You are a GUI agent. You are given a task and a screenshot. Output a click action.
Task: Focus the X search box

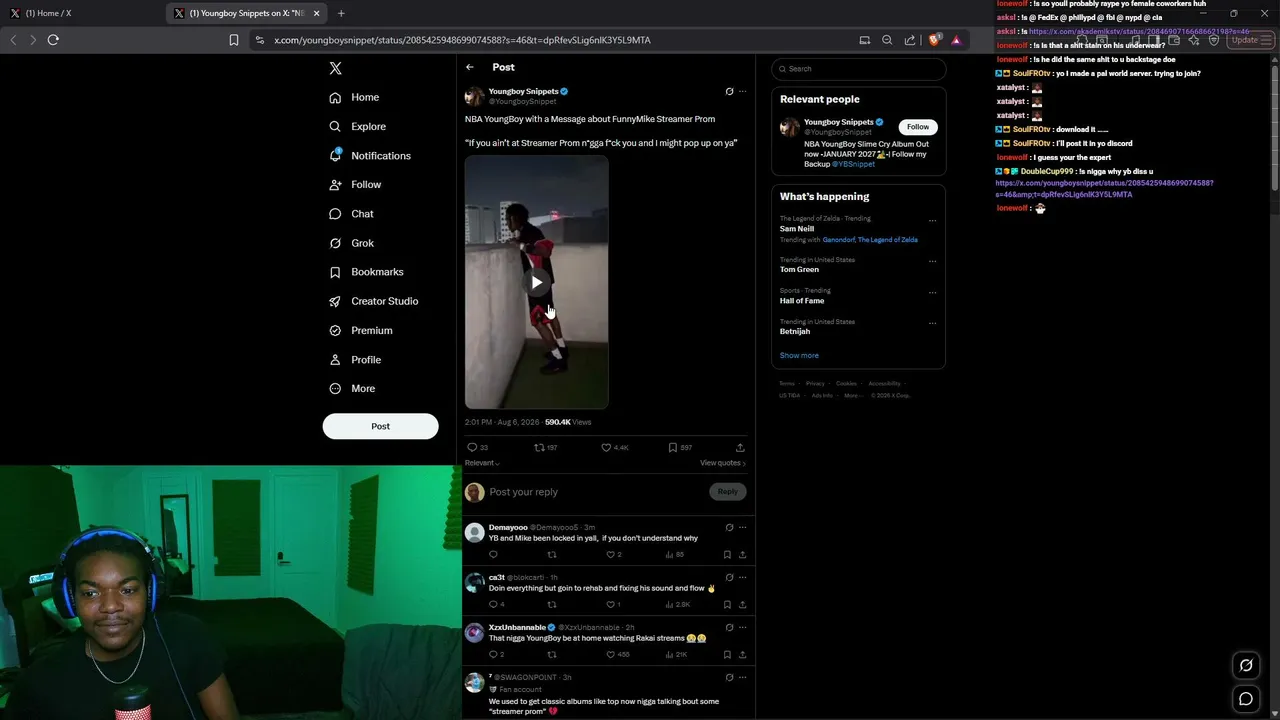tap(859, 69)
